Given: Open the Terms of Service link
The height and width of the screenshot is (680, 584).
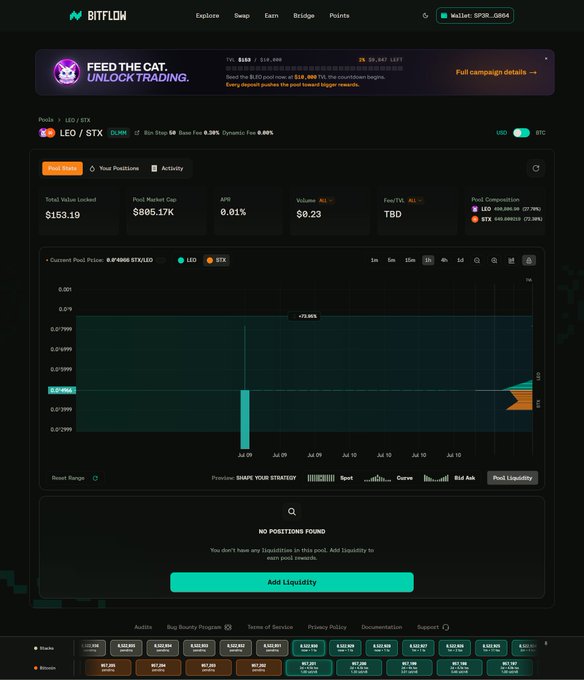Looking at the screenshot, I should point(270,627).
